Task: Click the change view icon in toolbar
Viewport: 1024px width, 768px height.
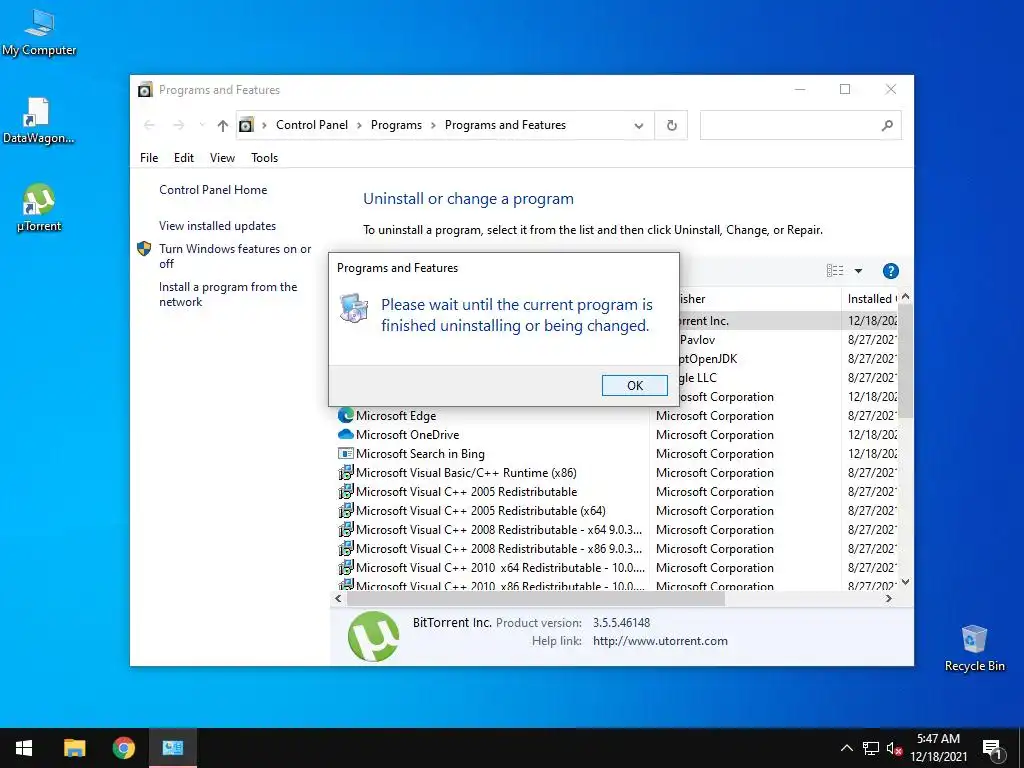Action: point(835,270)
